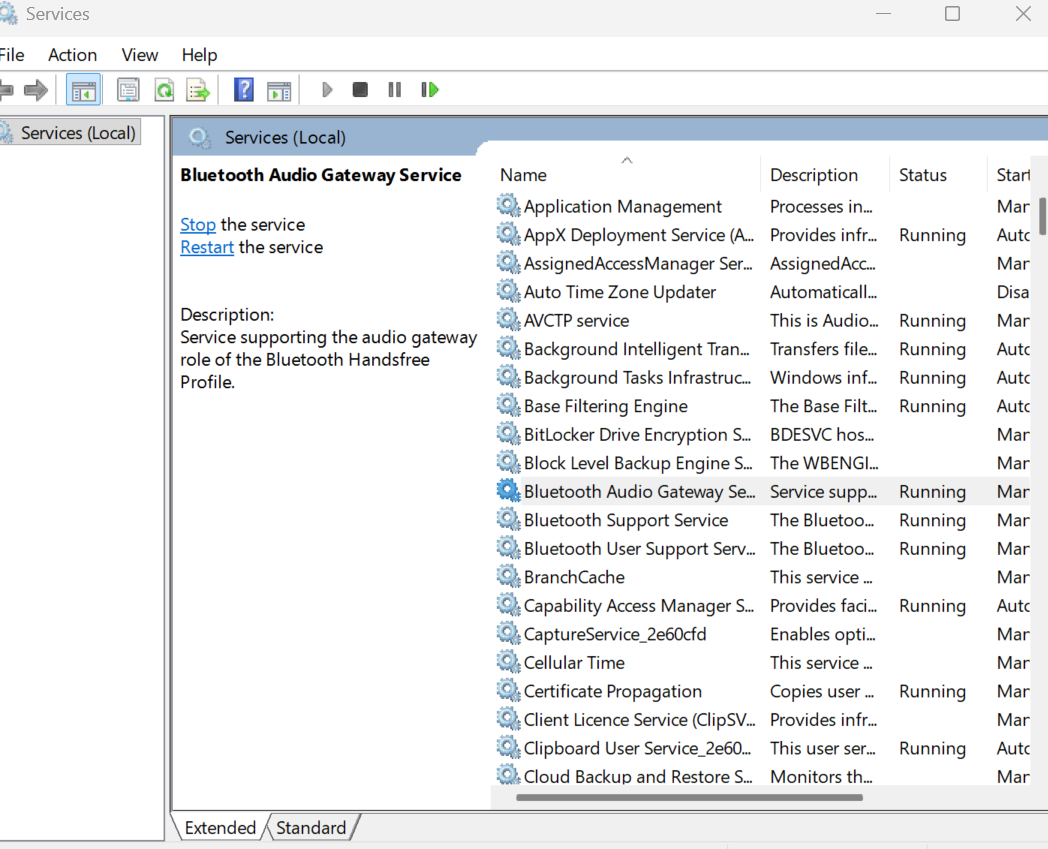Click gear icon beside AVCTP service
Viewport: 1048px width, 849px height.
tap(509, 320)
